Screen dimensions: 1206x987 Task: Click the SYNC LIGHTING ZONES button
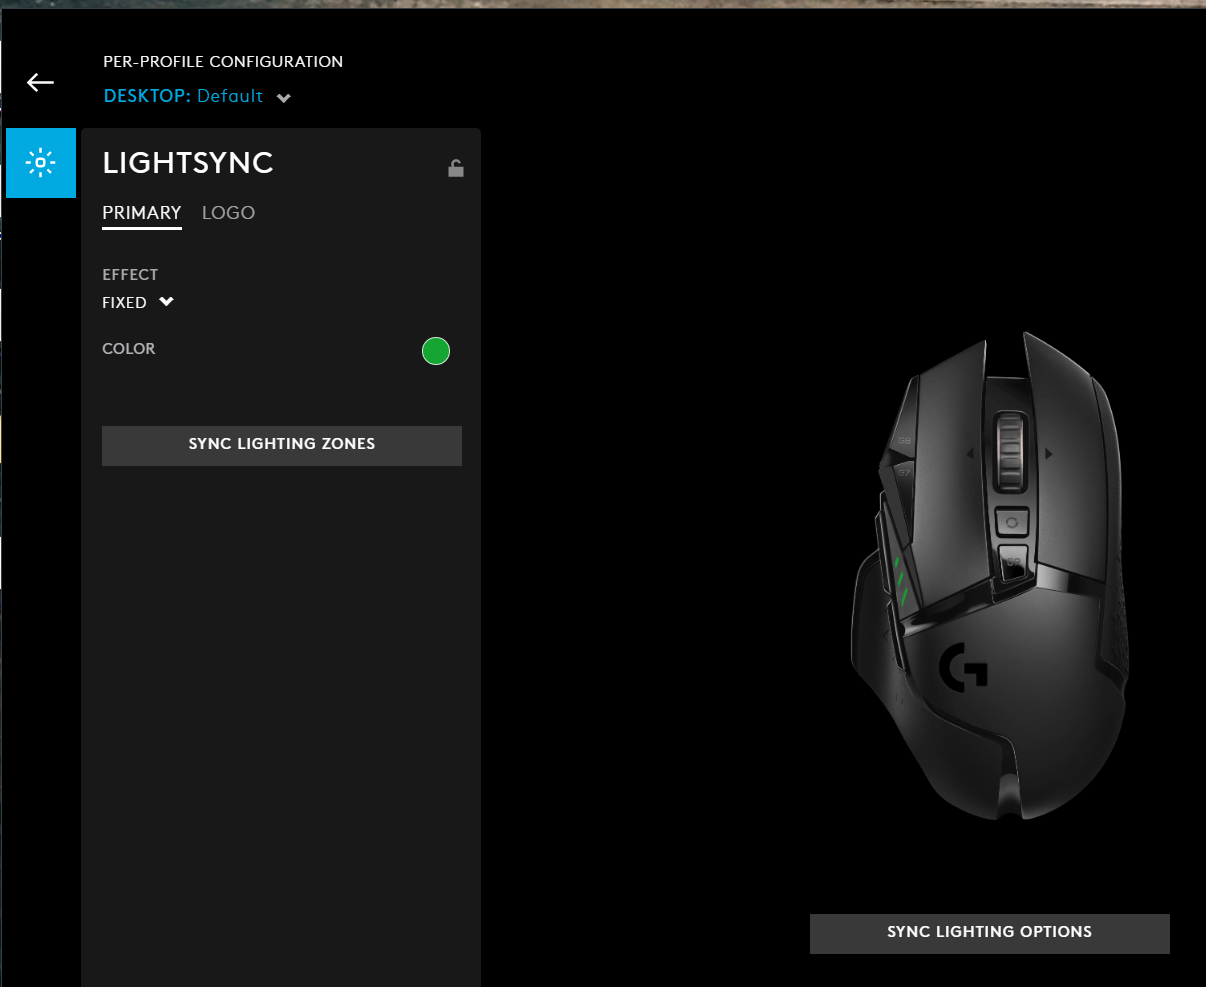(281, 444)
